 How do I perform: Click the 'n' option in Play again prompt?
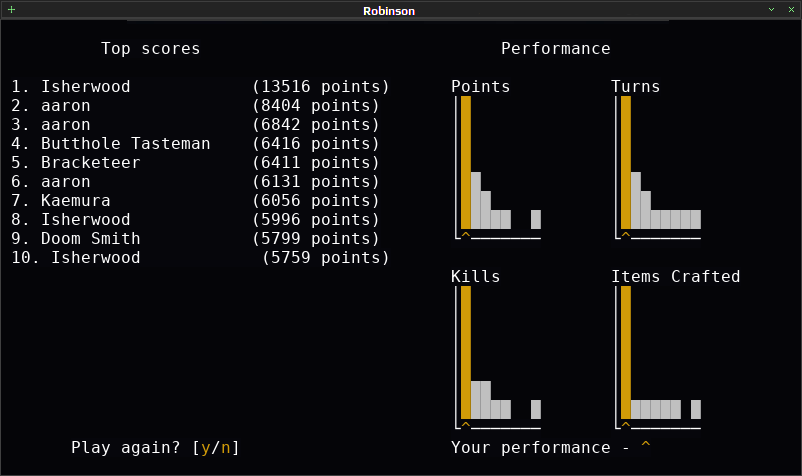point(226,448)
